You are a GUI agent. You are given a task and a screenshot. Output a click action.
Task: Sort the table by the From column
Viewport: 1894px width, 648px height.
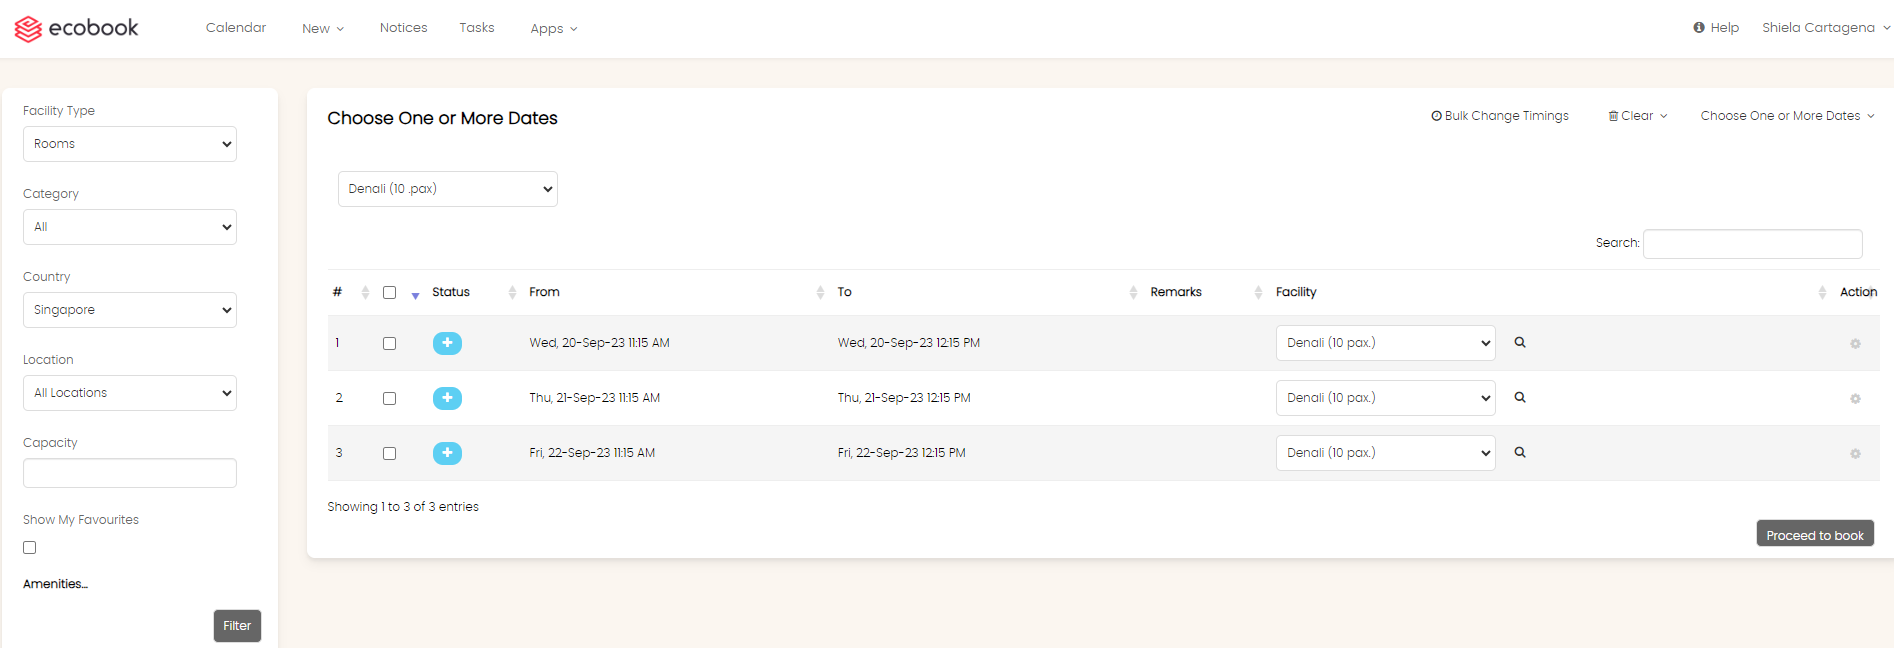pyautogui.click(x=820, y=292)
